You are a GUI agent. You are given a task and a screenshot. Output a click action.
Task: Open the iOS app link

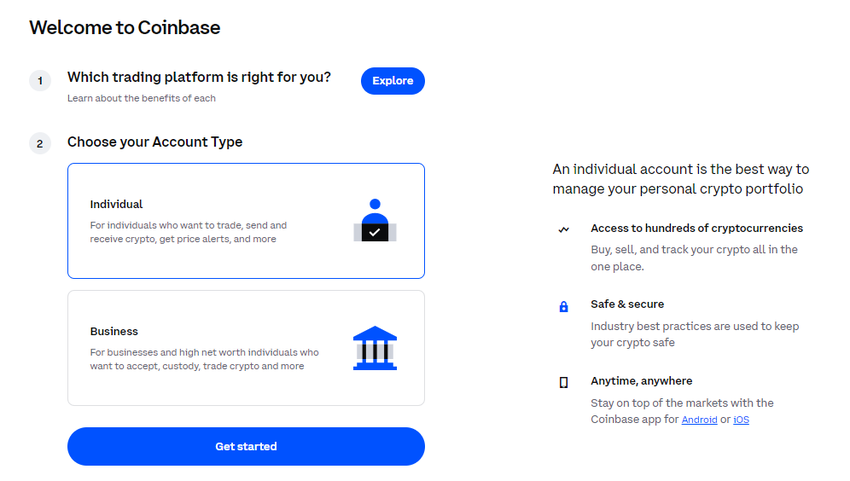(x=741, y=420)
